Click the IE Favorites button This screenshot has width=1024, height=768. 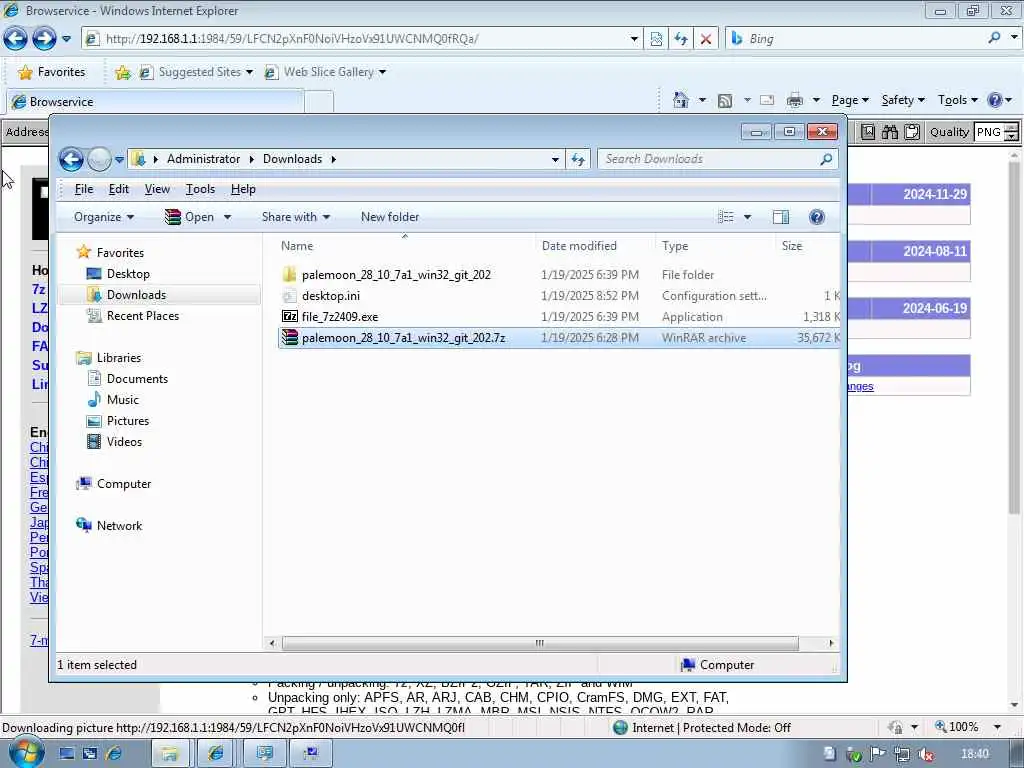(x=52, y=72)
